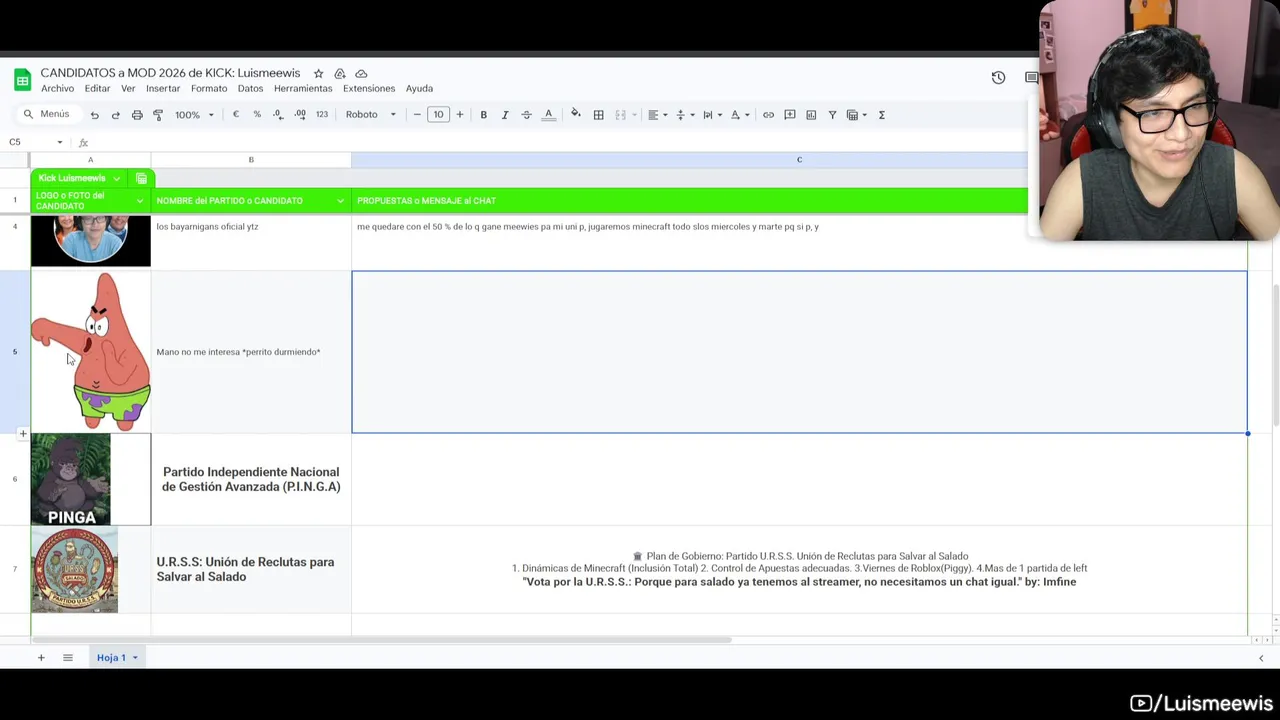Open the Editar menu
The image size is (1280, 720).
point(97,88)
